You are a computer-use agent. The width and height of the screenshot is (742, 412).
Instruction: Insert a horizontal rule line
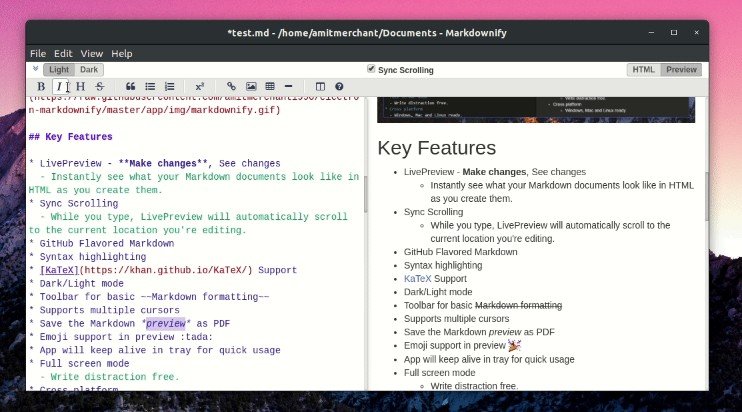coord(289,87)
